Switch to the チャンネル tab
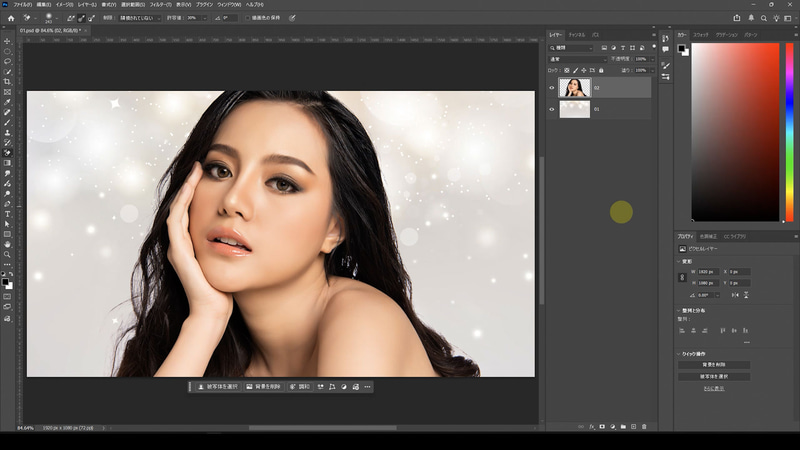 (577, 35)
